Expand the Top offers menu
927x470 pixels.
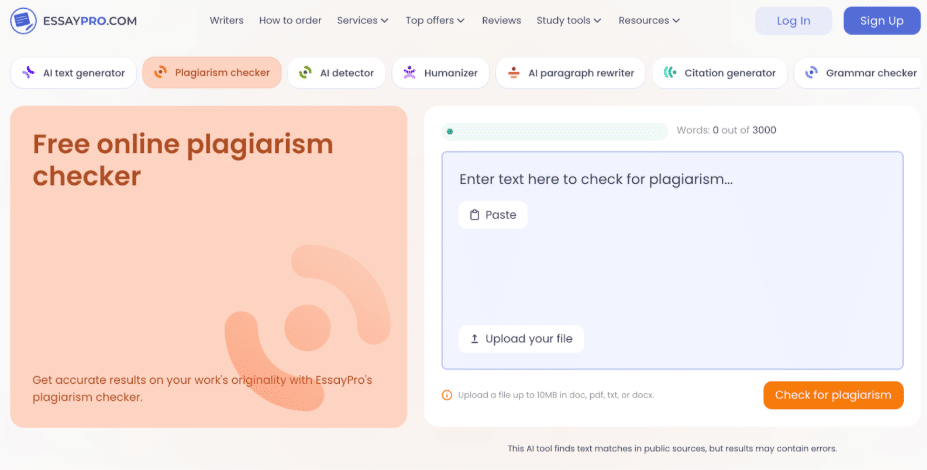click(435, 21)
